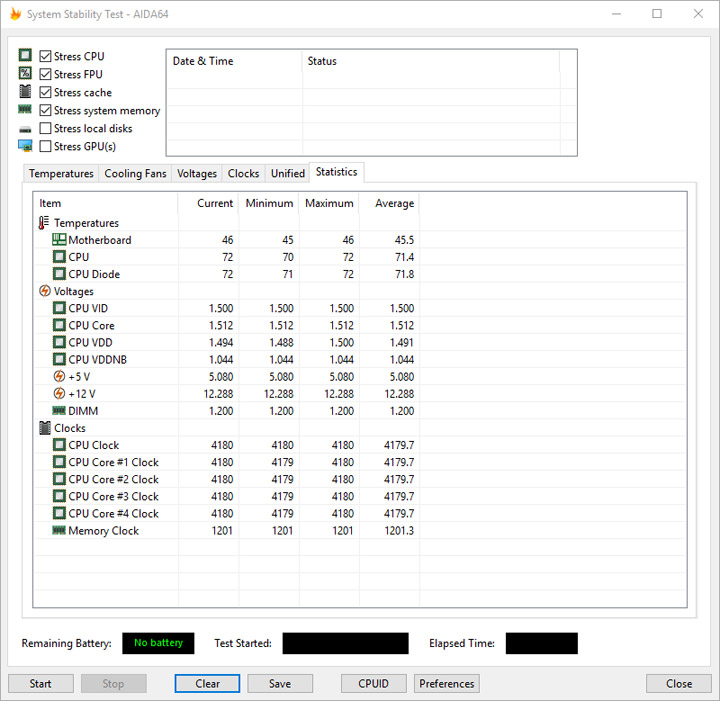The height and width of the screenshot is (701, 720).
Task: Select the CPU Core #4 Clock row label
Action: click(113, 513)
